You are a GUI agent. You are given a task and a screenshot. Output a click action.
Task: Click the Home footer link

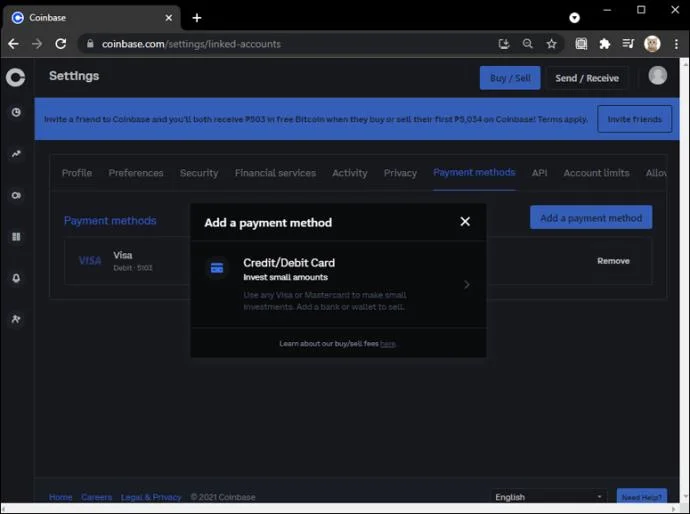click(61, 497)
